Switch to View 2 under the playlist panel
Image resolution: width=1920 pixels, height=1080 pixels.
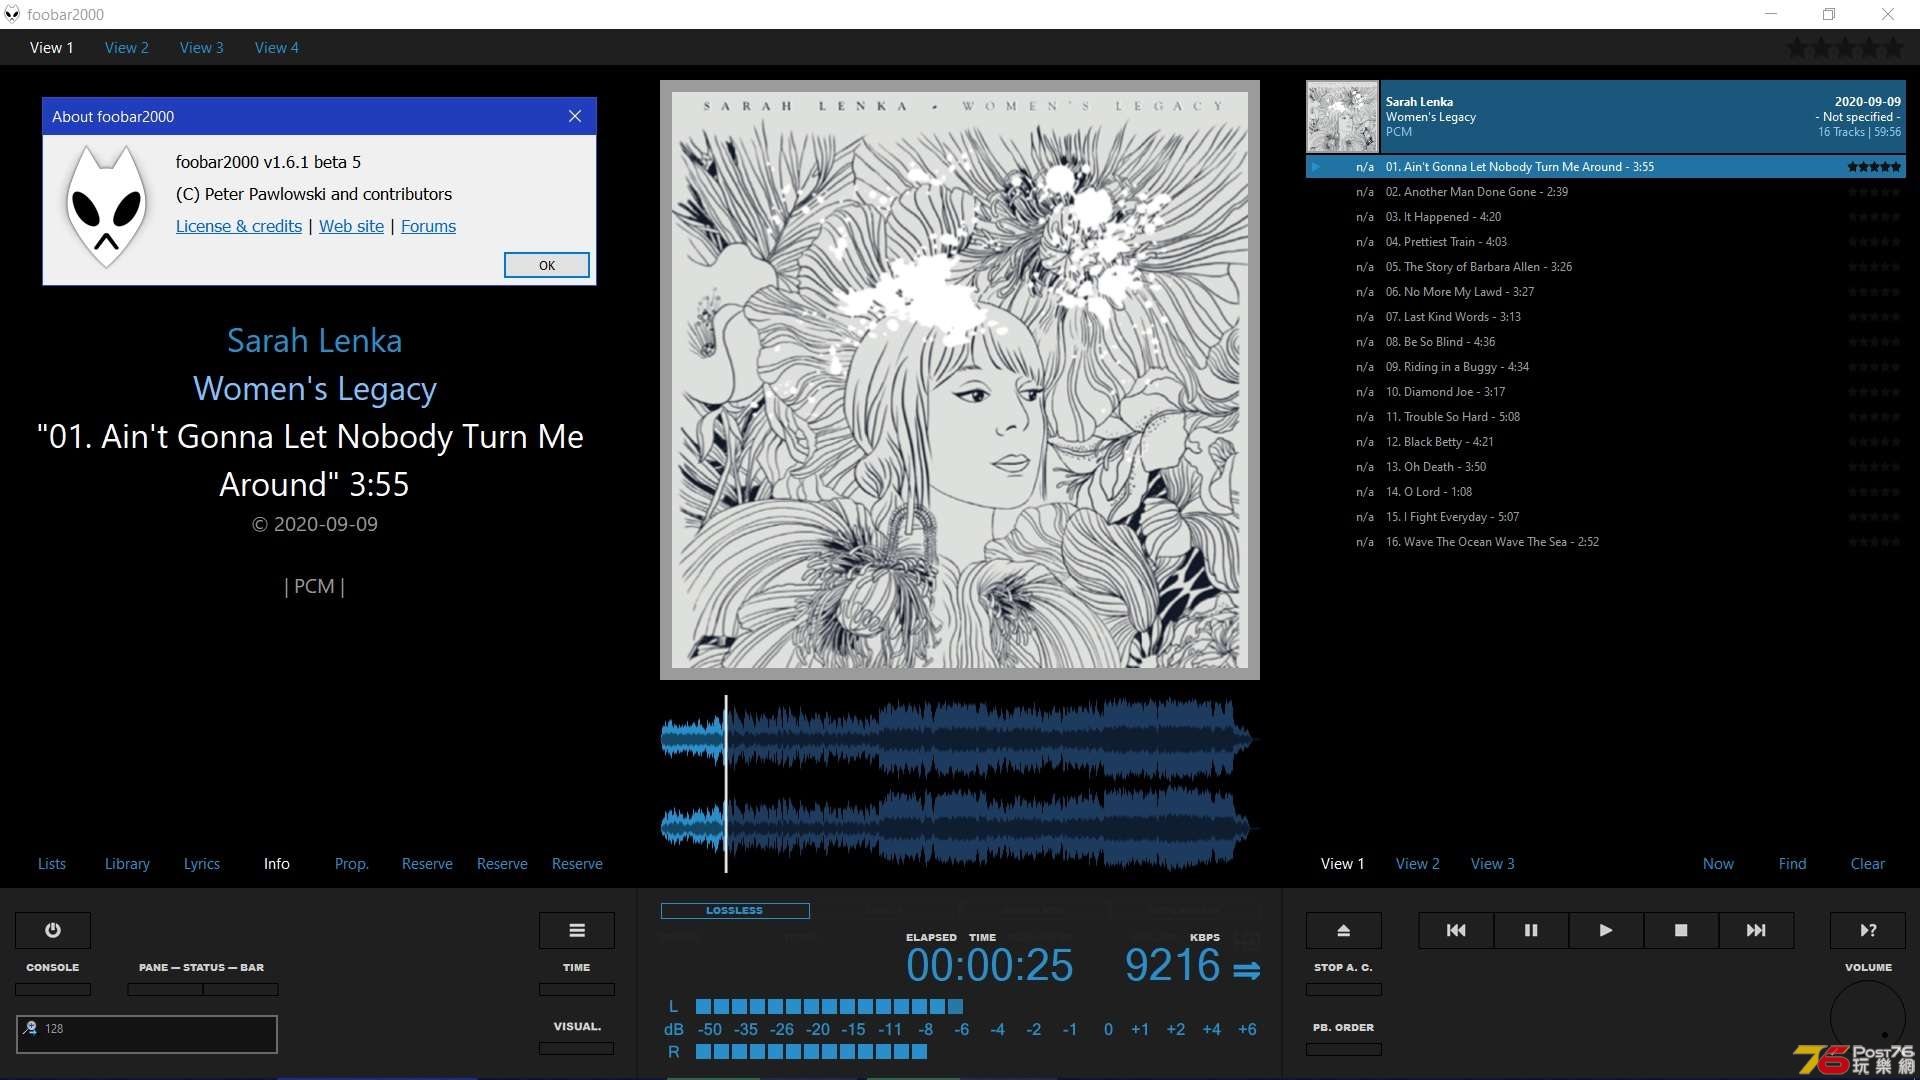click(1418, 863)
